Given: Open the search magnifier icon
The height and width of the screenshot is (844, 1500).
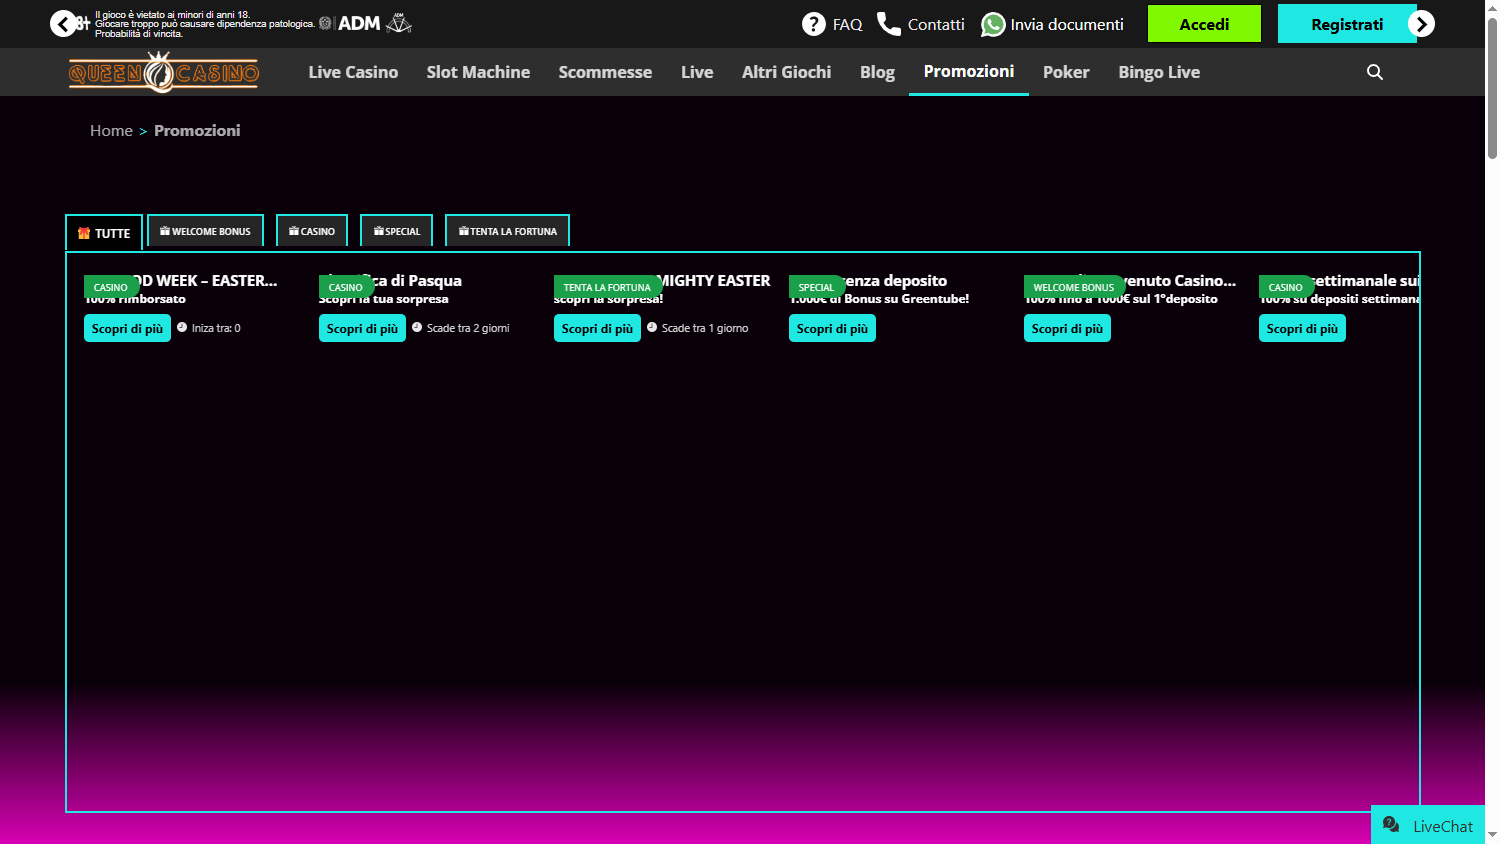Looking at the screenshot, I should point(1375,72).
